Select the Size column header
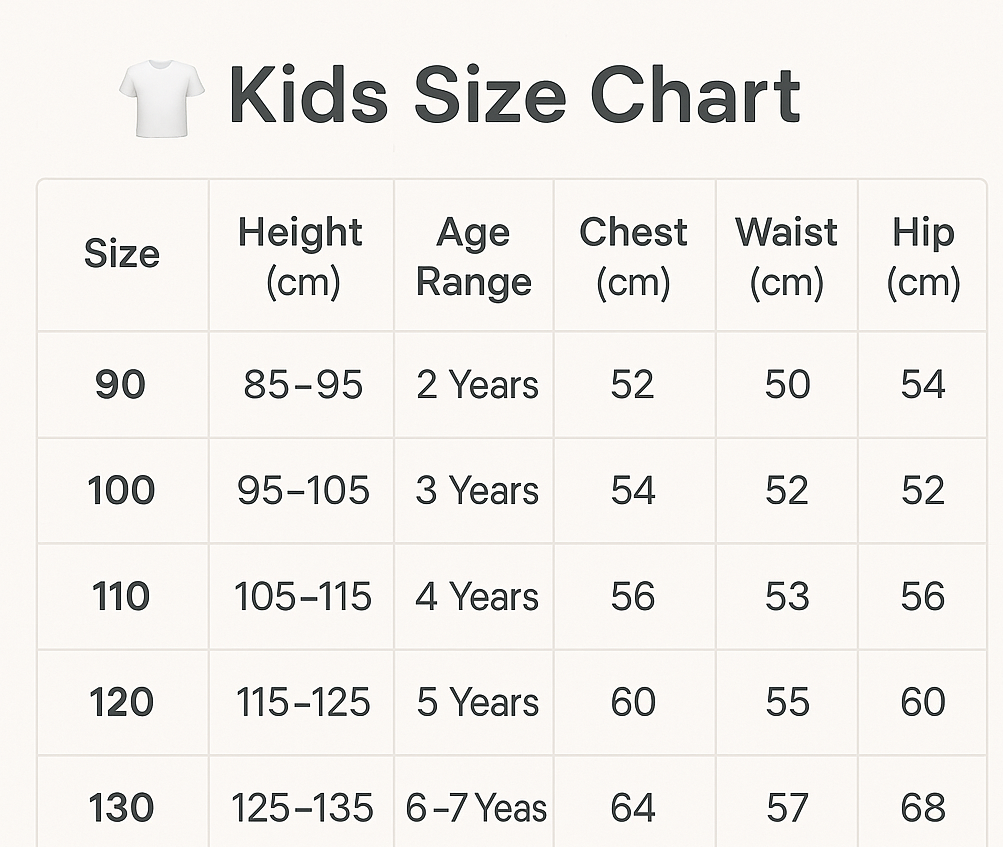 tap(122, 254)
